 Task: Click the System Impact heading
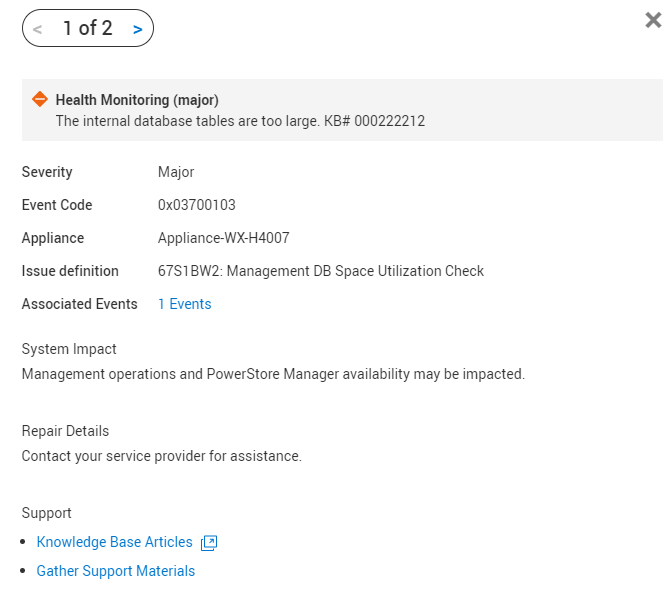69,349
